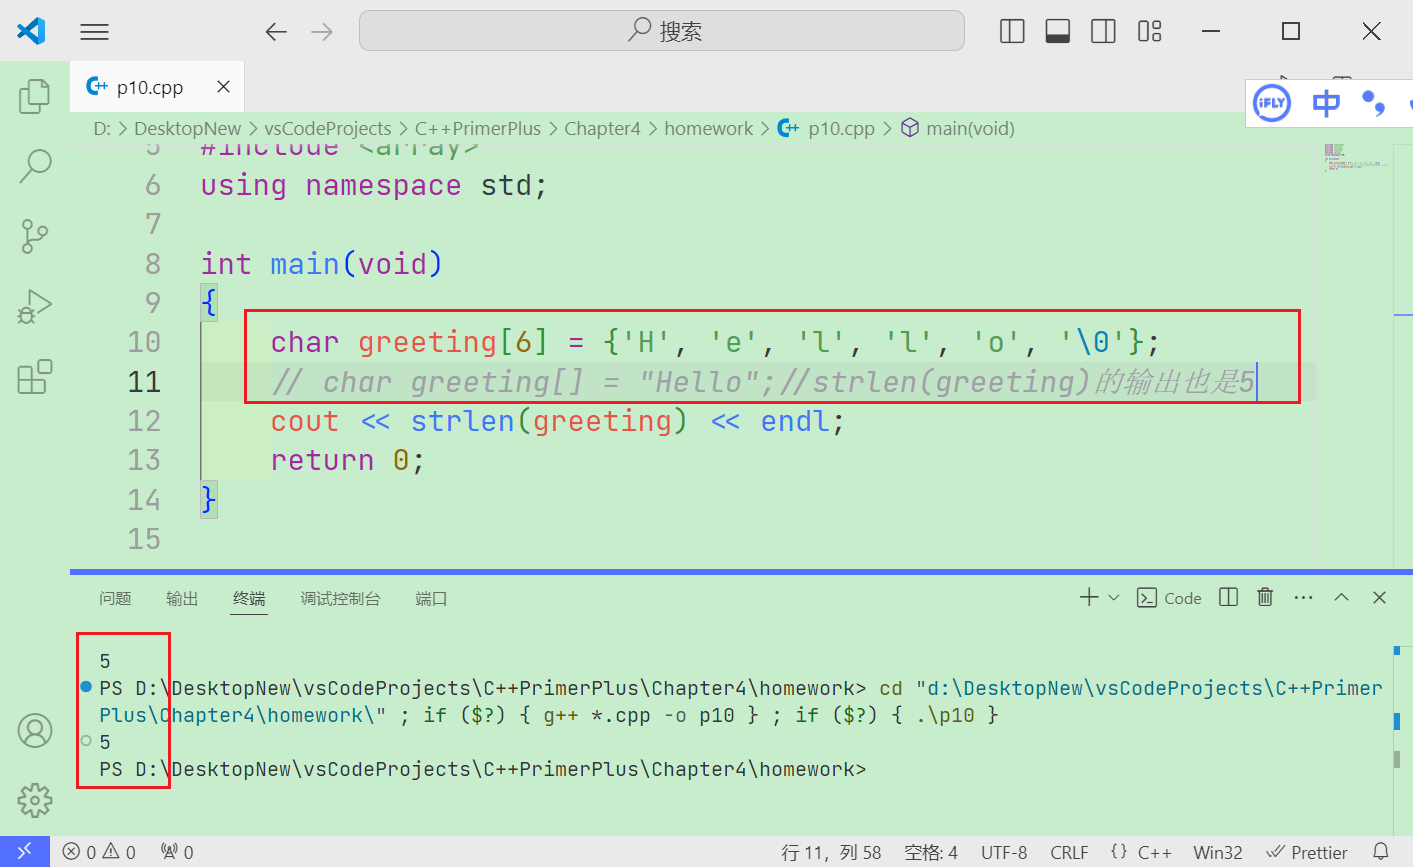Toggle the secondary side bar layout icon
The width and height of the screenshot is (1413, 867).
click(x=1104, y=32)
